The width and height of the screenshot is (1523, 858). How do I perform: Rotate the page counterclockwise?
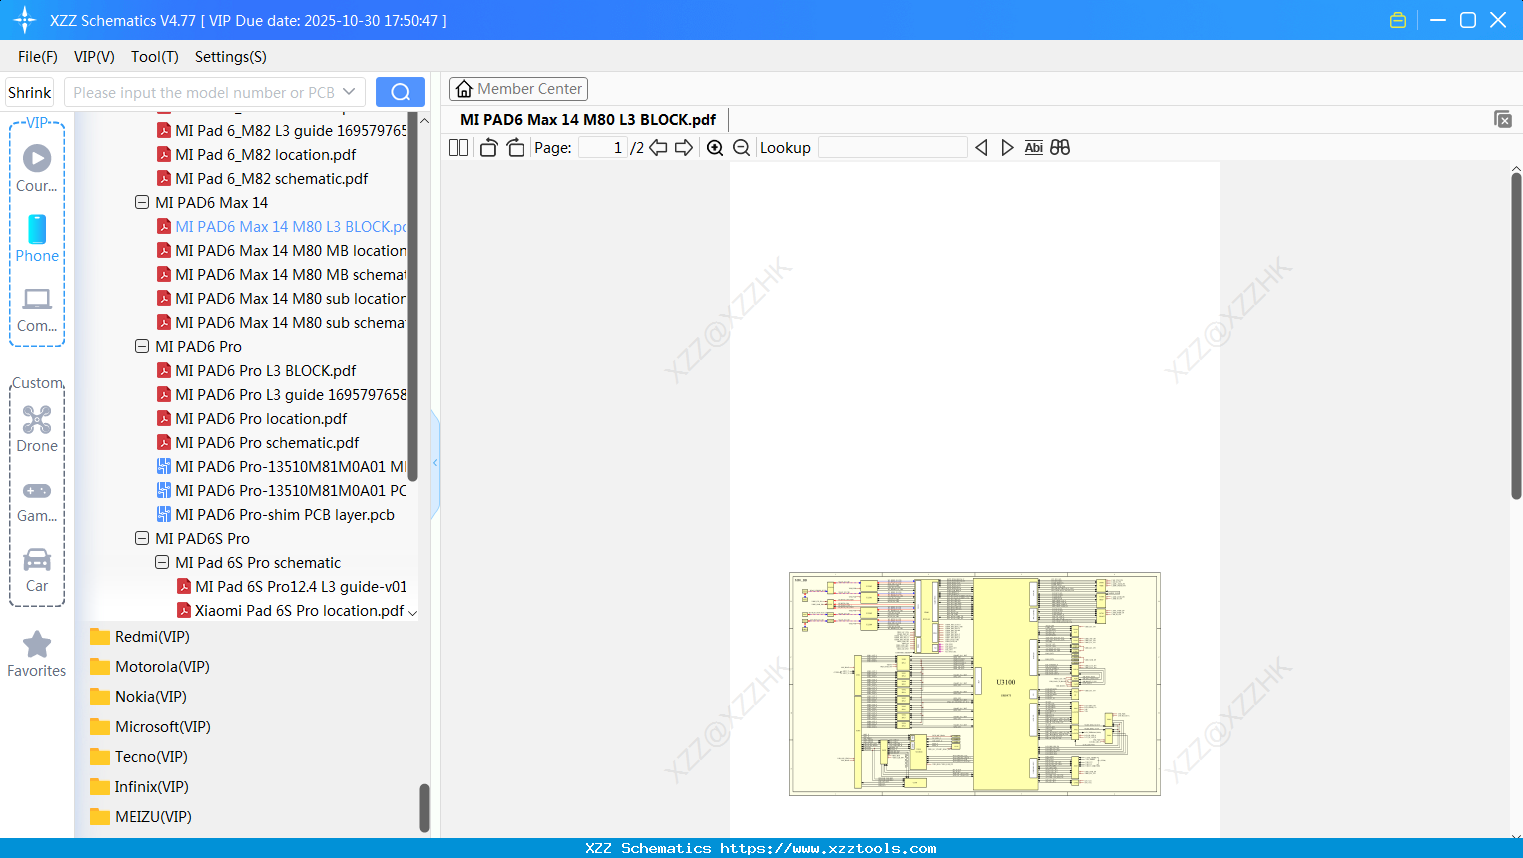[488, 148]
